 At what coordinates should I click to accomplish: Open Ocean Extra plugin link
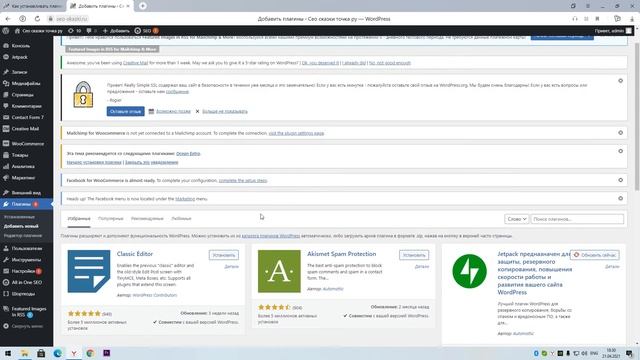(188, 153)
